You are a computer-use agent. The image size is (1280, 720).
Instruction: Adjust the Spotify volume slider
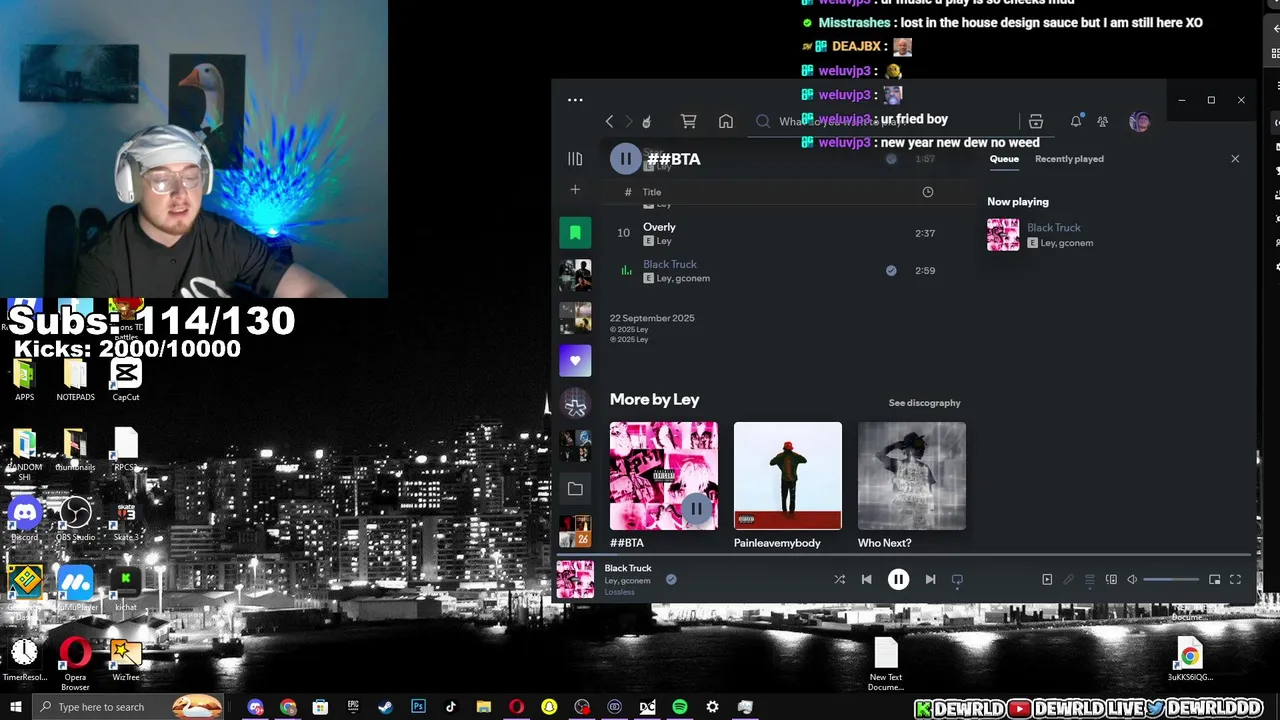(x=1171, y=580)
